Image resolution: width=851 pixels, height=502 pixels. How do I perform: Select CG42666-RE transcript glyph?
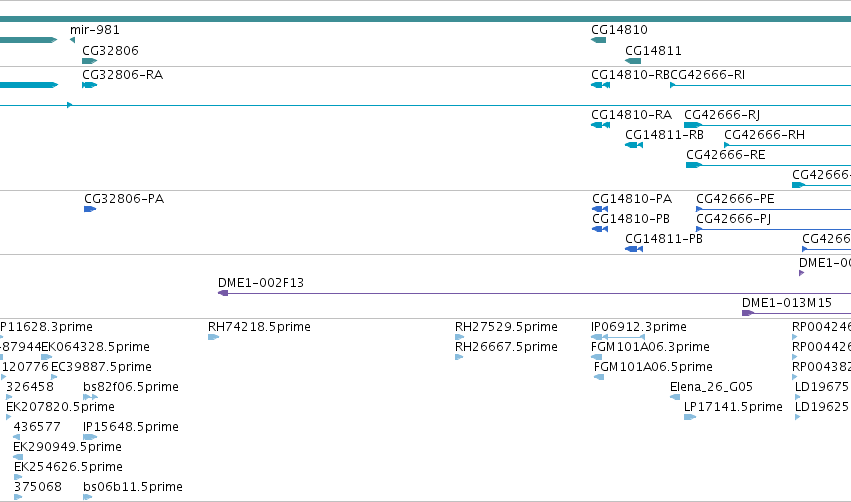coord(769,165)
